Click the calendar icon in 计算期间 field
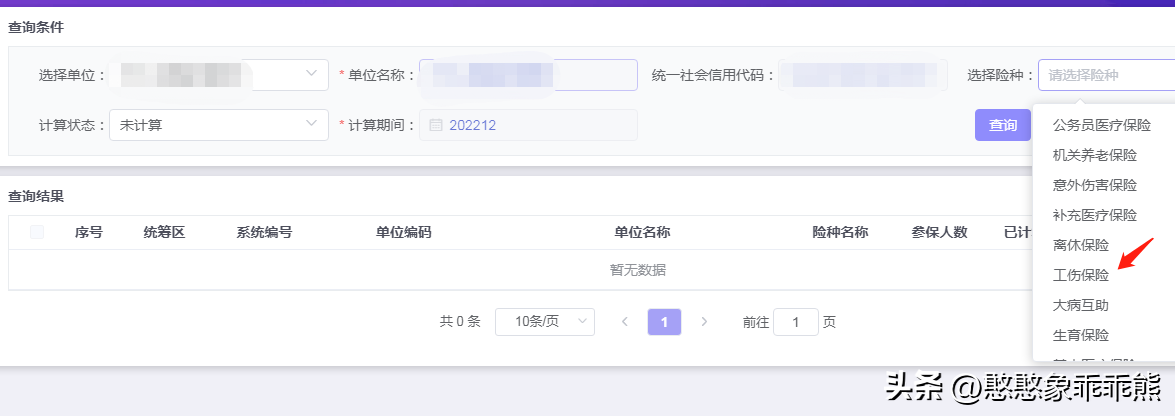1175x416 pixels. coord(435,125)
